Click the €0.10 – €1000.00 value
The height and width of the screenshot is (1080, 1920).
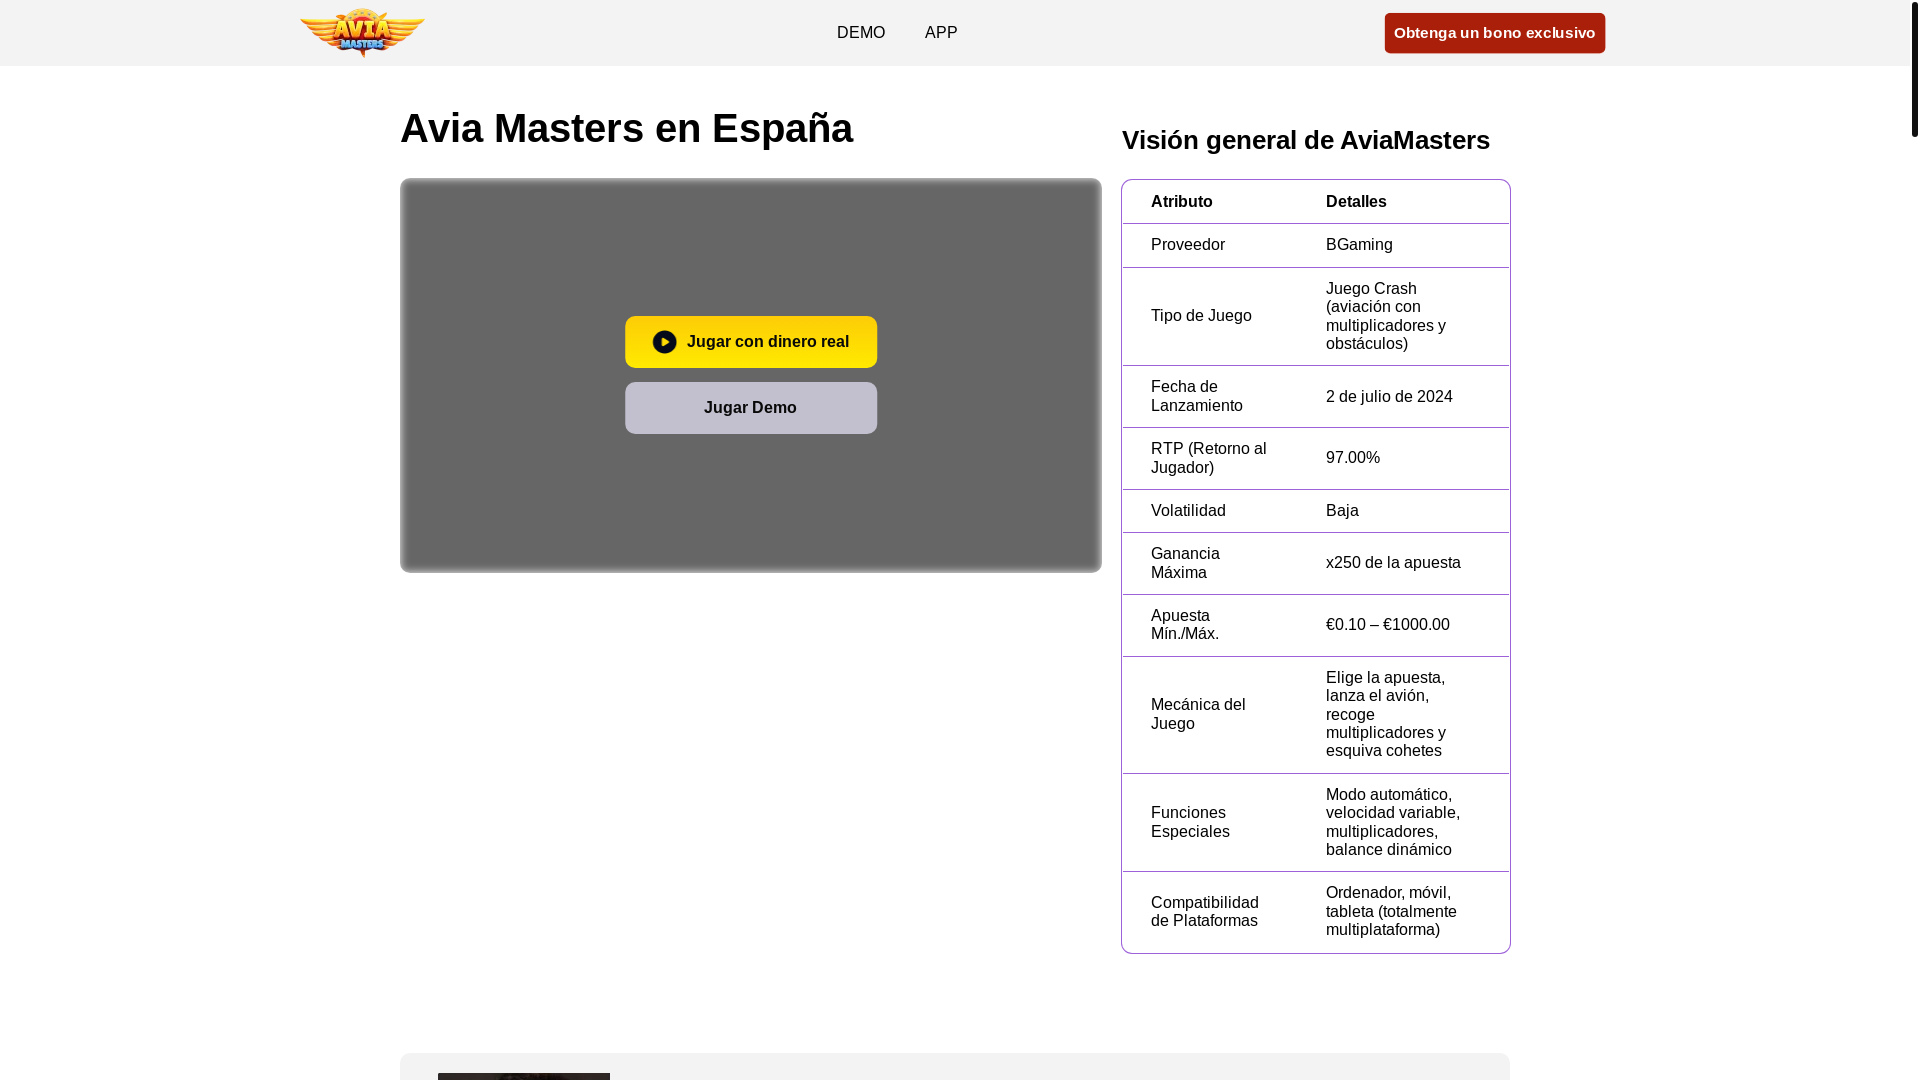click(1387, 625)
